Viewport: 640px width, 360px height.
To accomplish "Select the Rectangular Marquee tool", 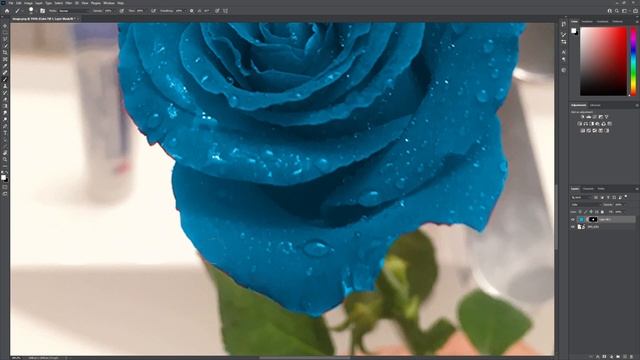I will [x=5, y=32].
